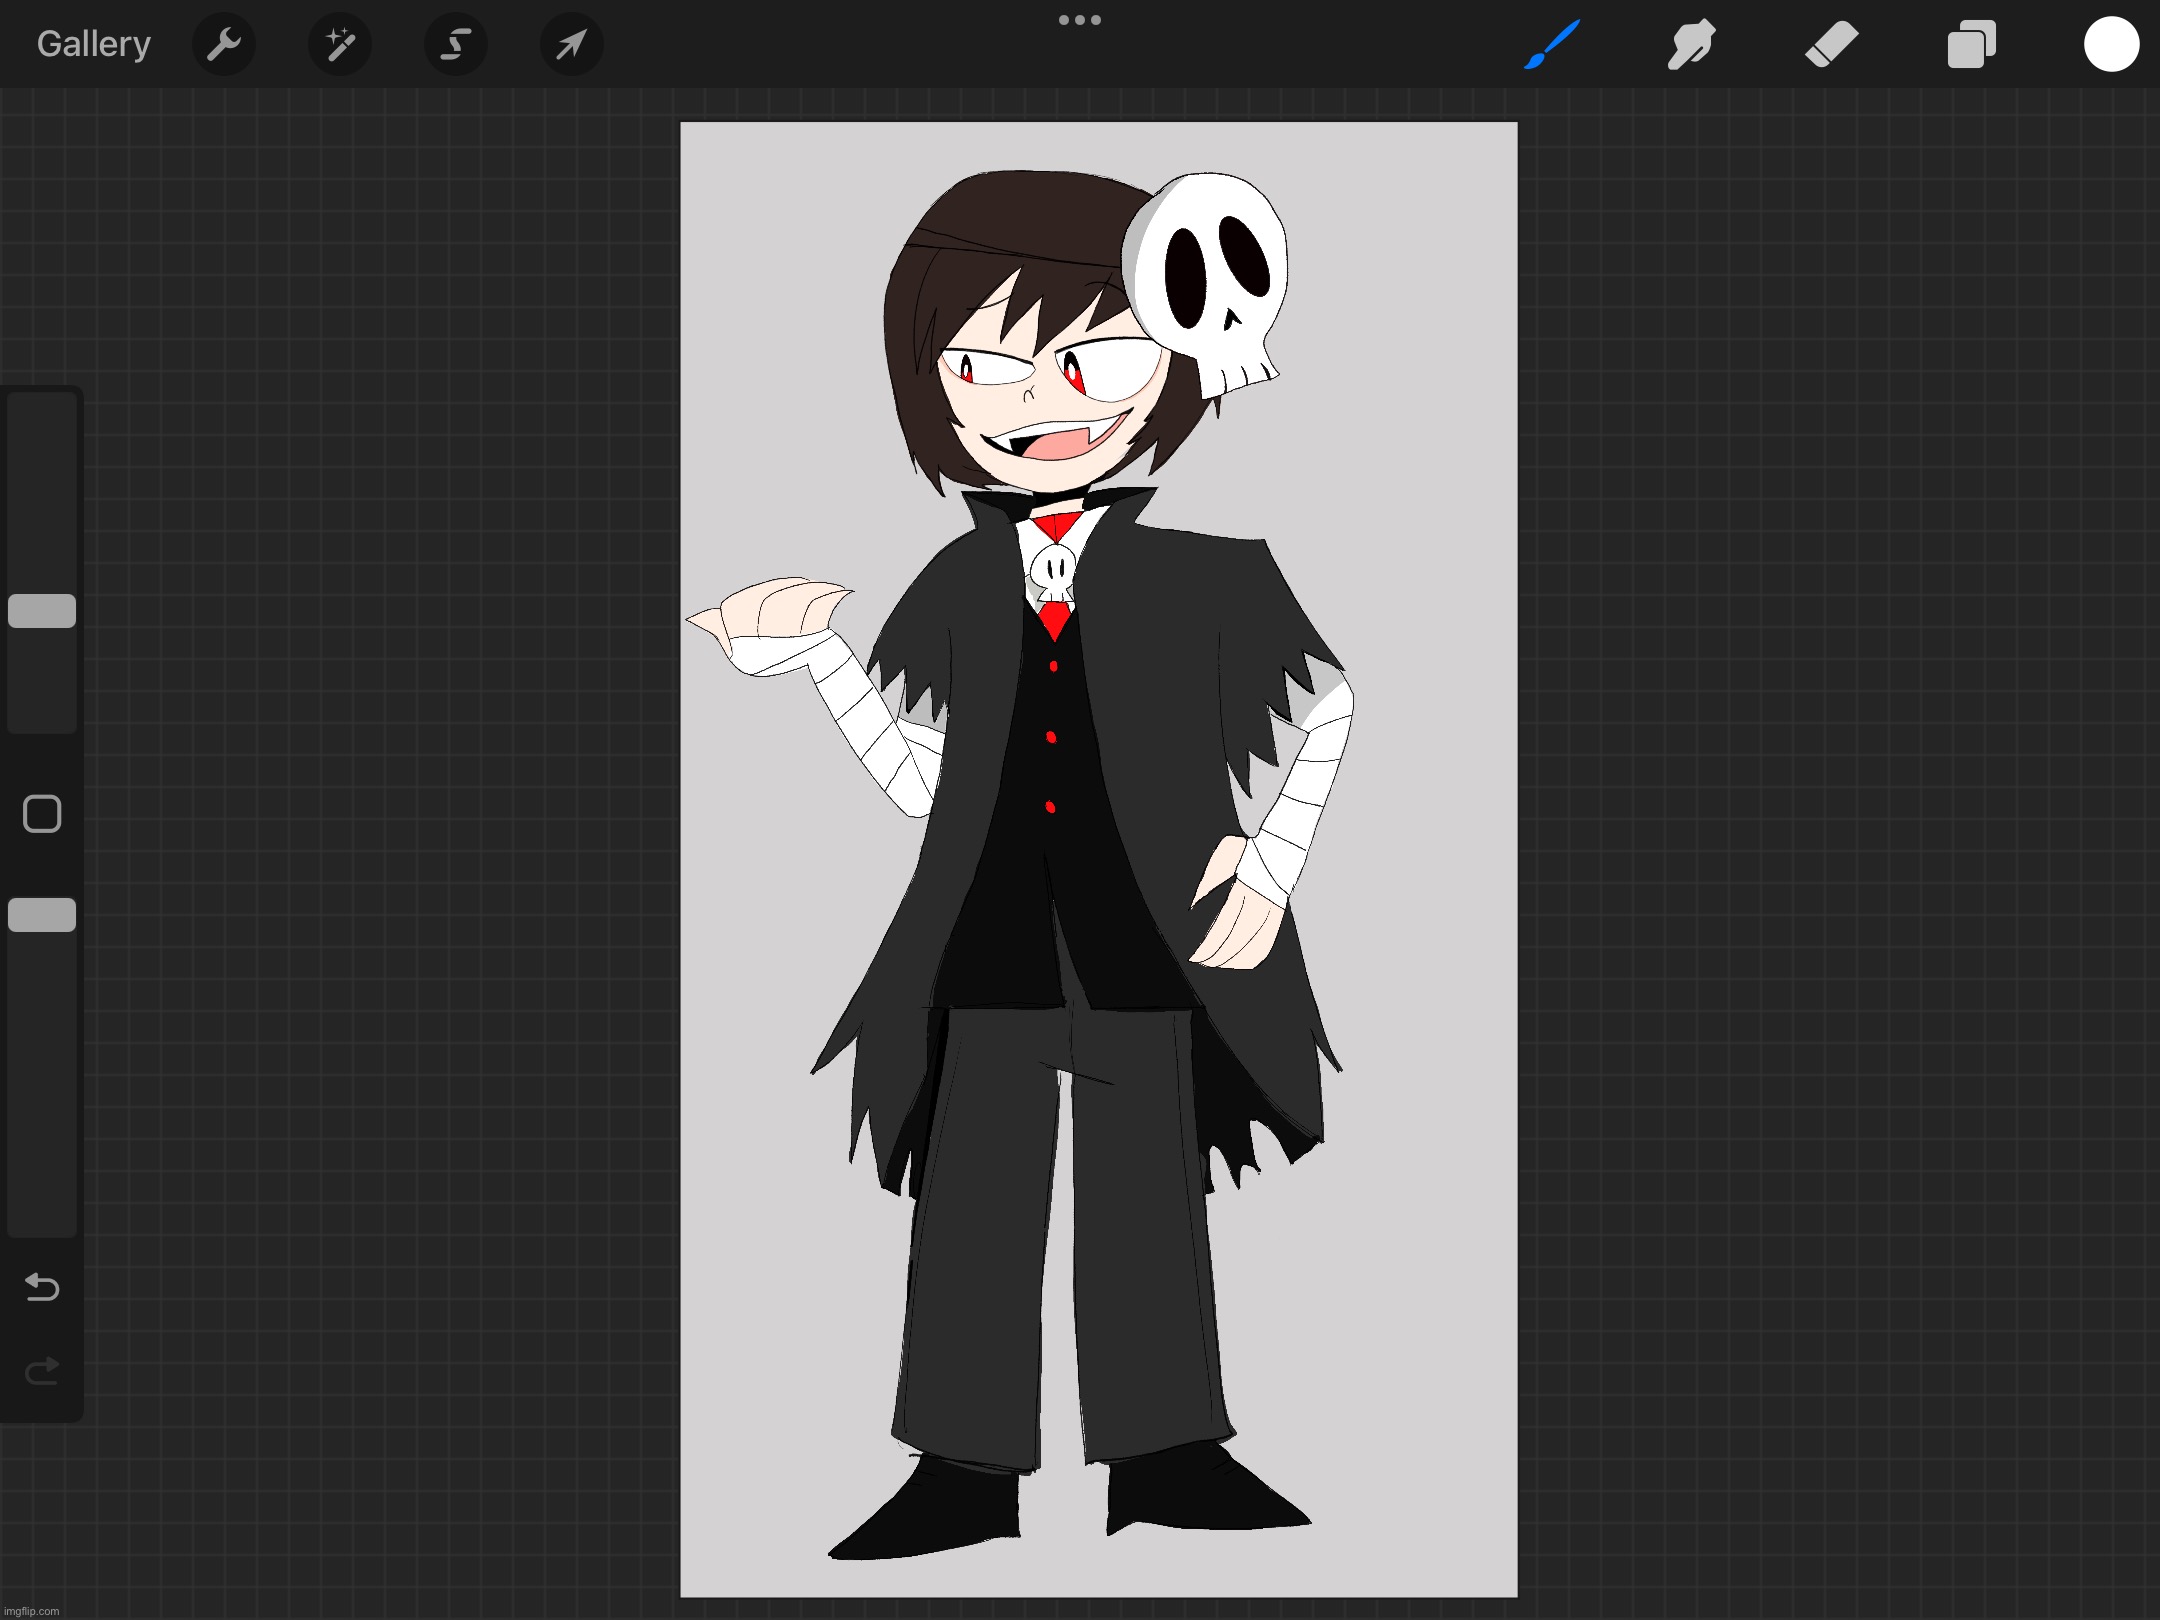Tap the square Modify button in sidebar

pos(42,814)
